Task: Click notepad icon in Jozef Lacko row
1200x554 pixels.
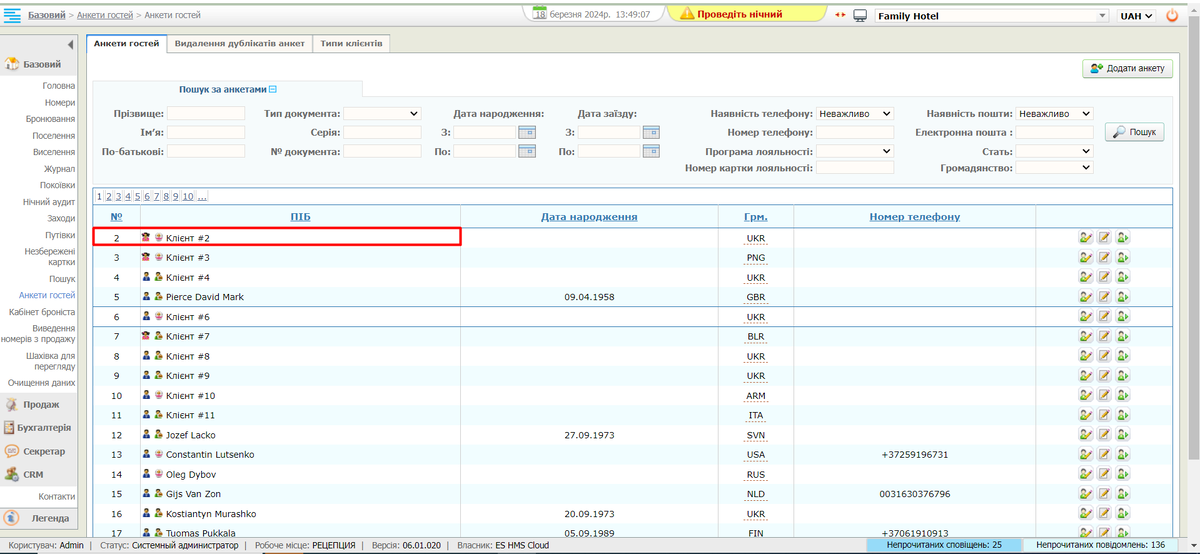Action: click(x=1105, y=435)
